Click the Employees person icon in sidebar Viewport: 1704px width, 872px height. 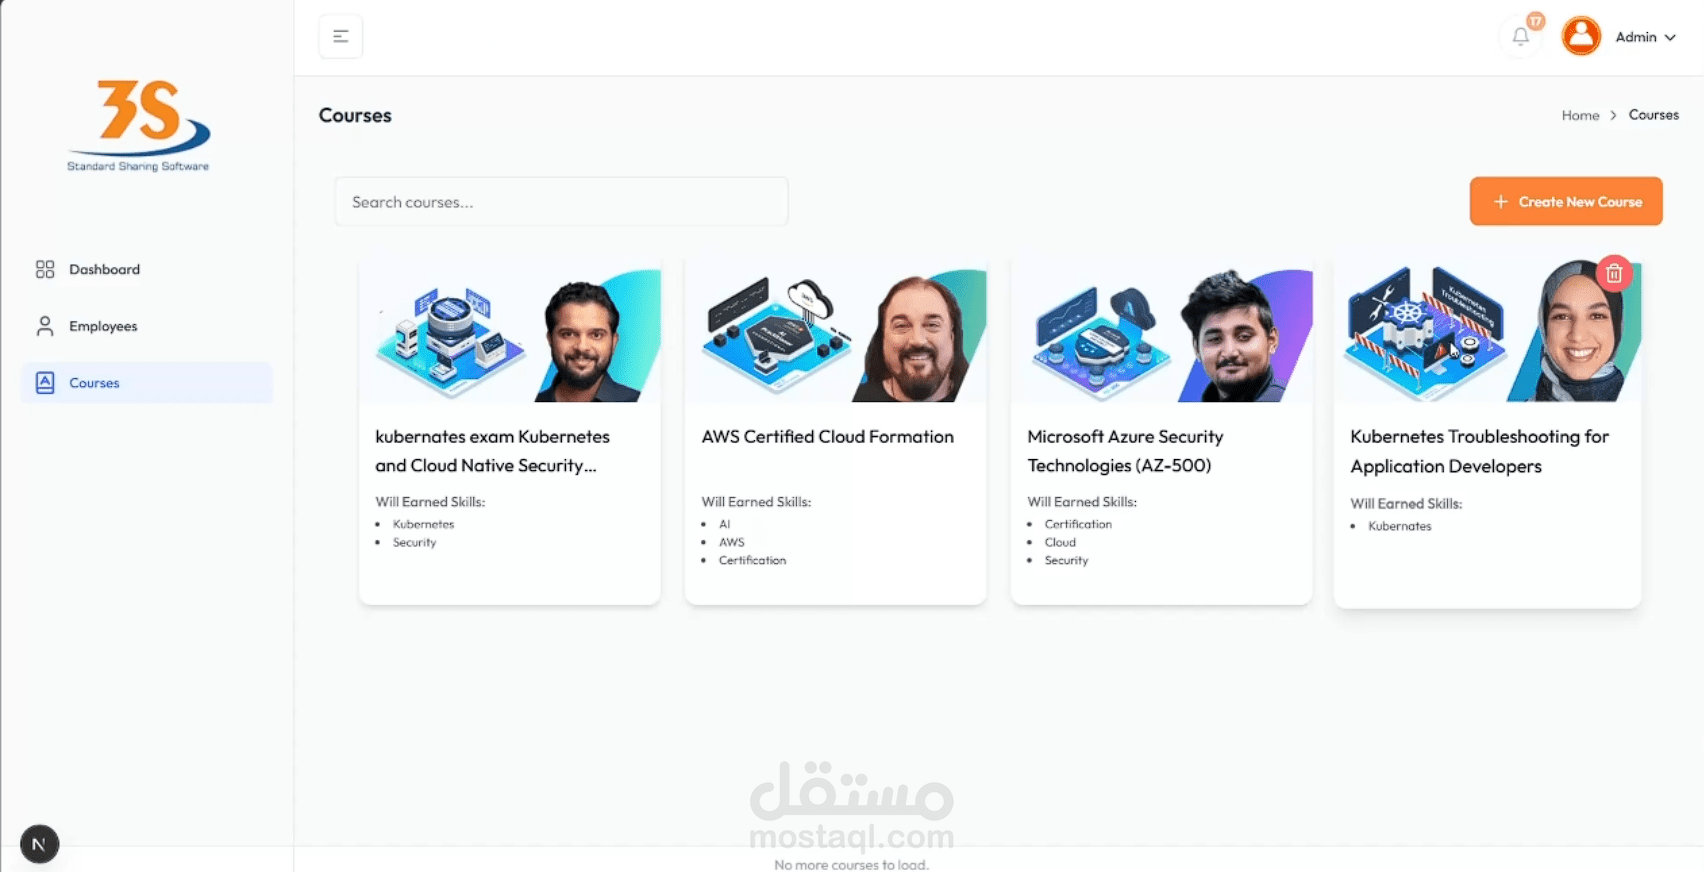click(45, 326)
